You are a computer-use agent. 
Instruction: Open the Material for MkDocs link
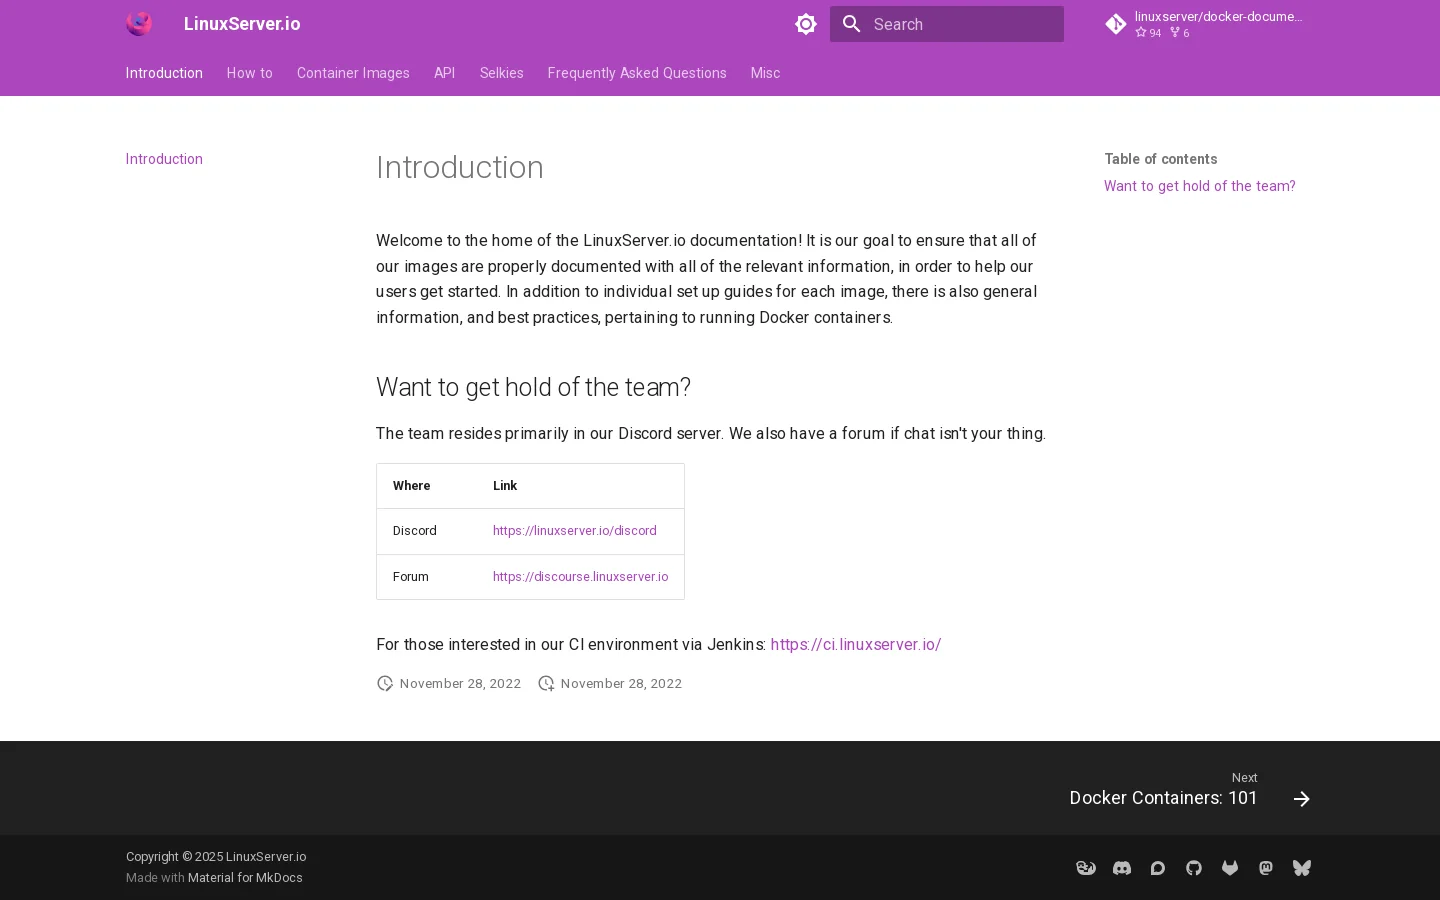click(245, 878)
